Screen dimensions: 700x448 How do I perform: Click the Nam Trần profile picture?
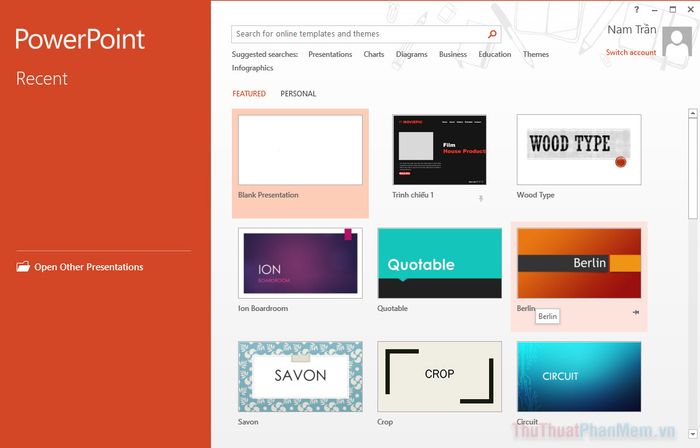click(677, 41)
